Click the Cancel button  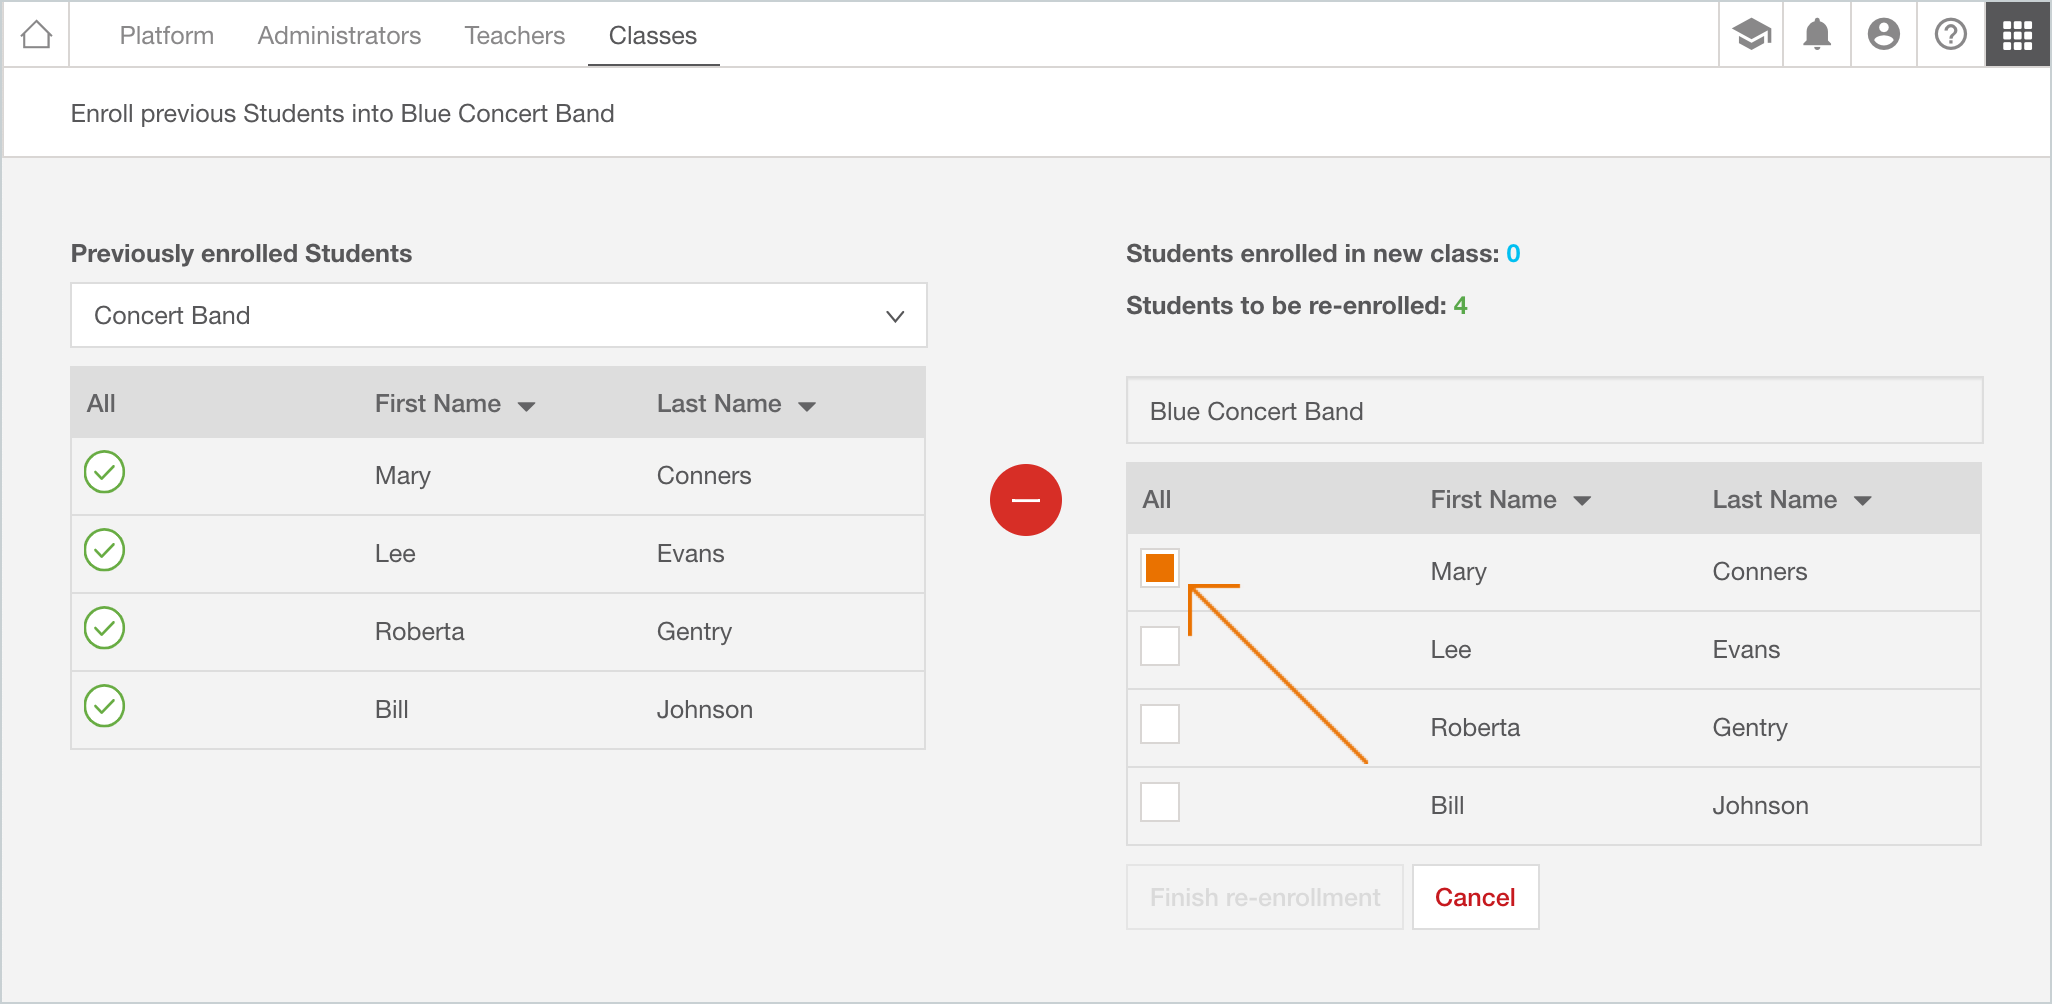(1475, 897)
